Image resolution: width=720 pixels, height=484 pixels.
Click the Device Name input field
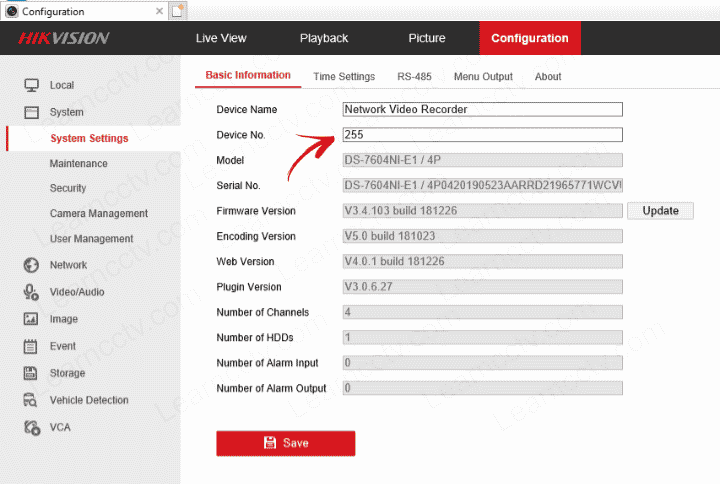(482, 109)
